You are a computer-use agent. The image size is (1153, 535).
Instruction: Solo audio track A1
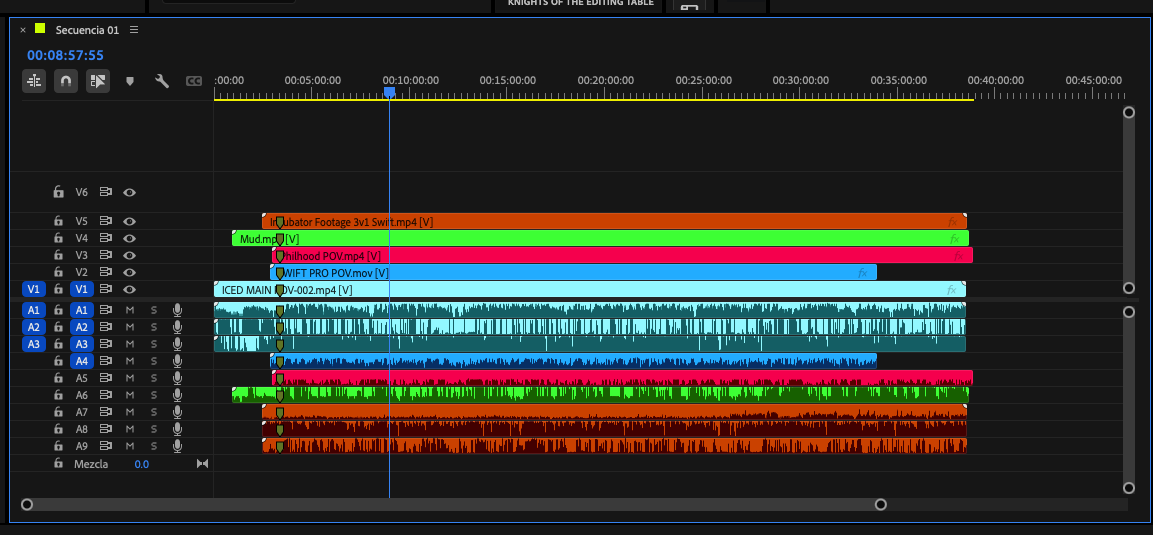(154, 310)
